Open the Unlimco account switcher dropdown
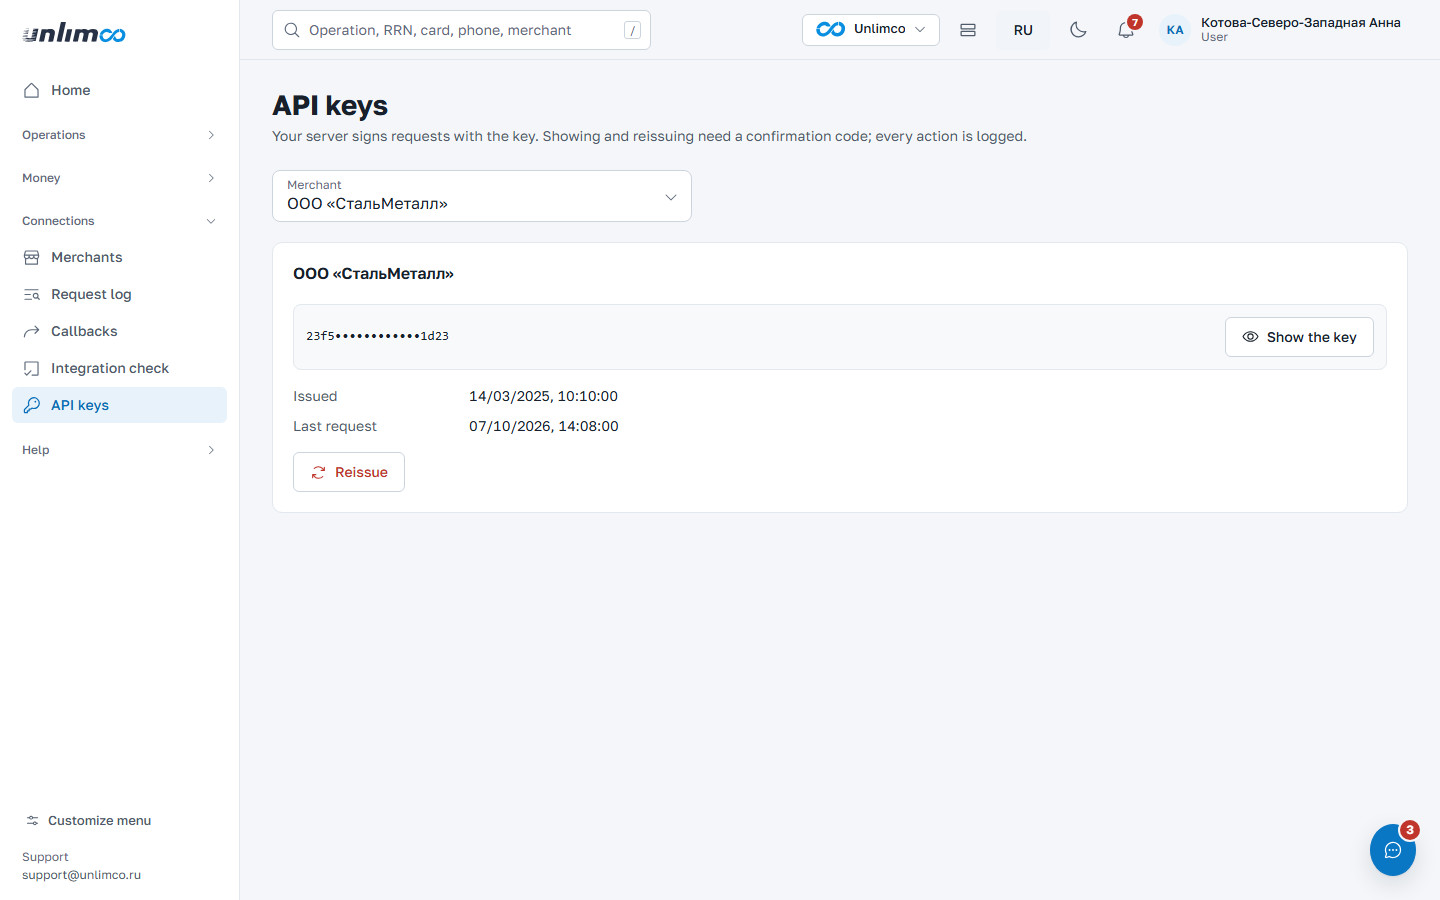1440x900 pixels. pyautogui.click(x=870, y=30)
